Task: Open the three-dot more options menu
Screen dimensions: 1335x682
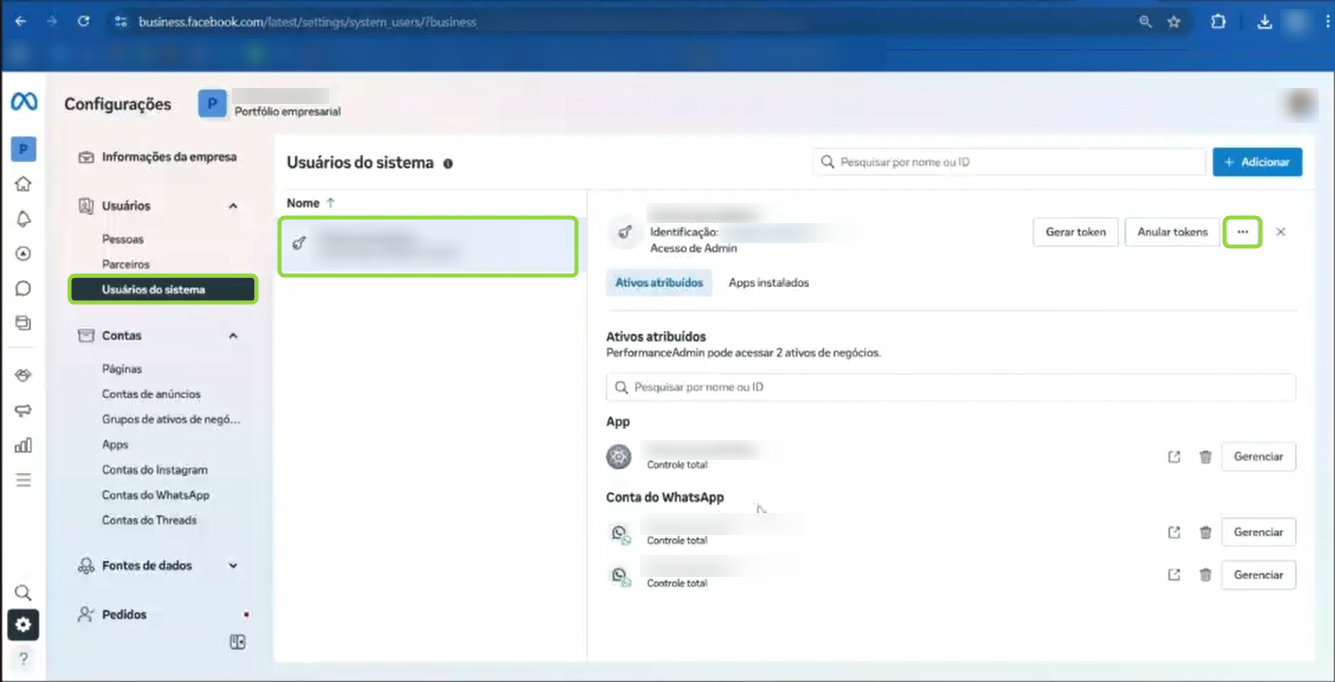Action: pos(1242,232)
